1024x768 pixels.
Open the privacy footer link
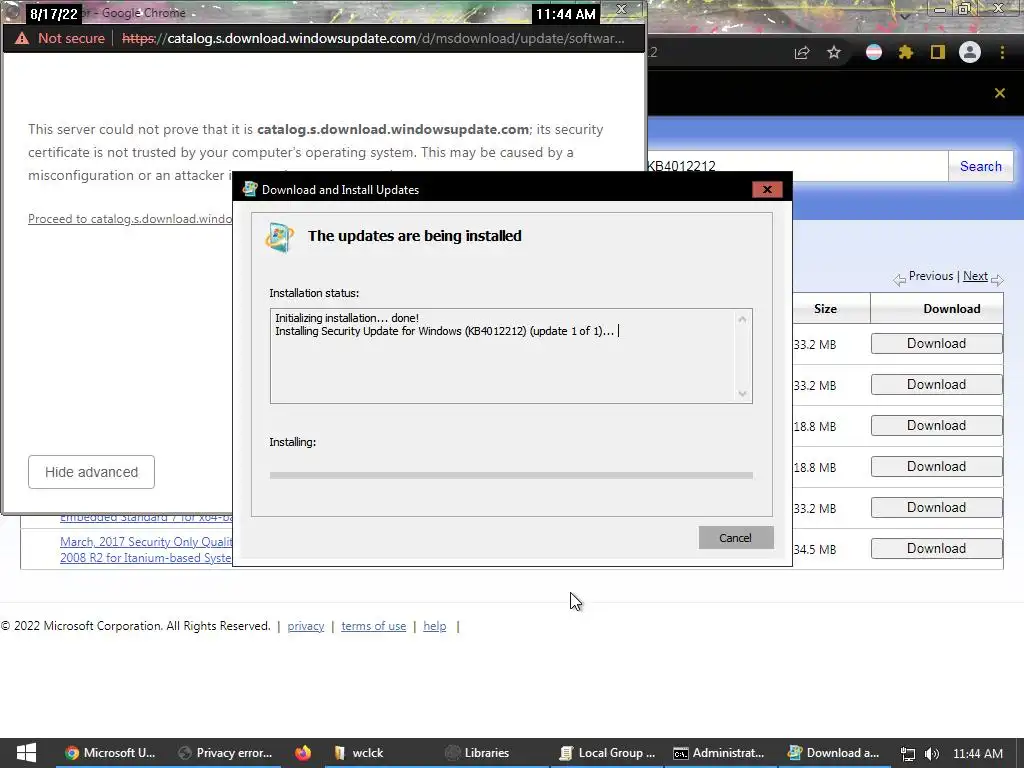306,626
